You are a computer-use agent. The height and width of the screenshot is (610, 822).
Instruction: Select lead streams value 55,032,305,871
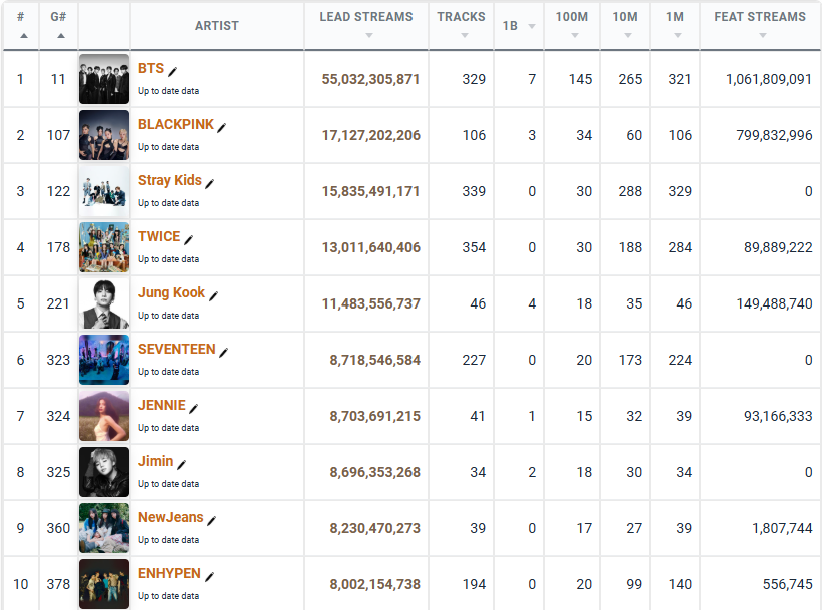point(371,80)
